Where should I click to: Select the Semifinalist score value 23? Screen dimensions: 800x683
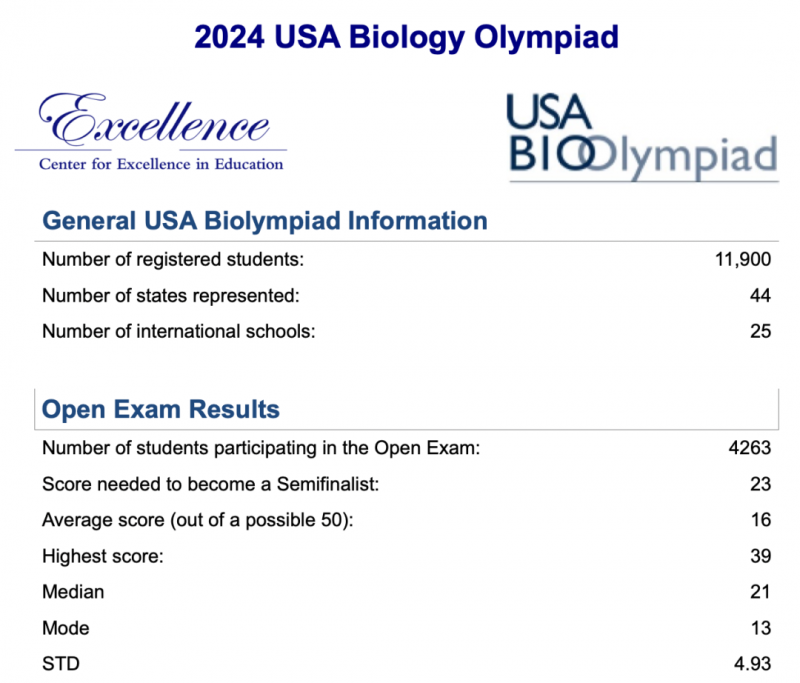(x=760, y=484)
